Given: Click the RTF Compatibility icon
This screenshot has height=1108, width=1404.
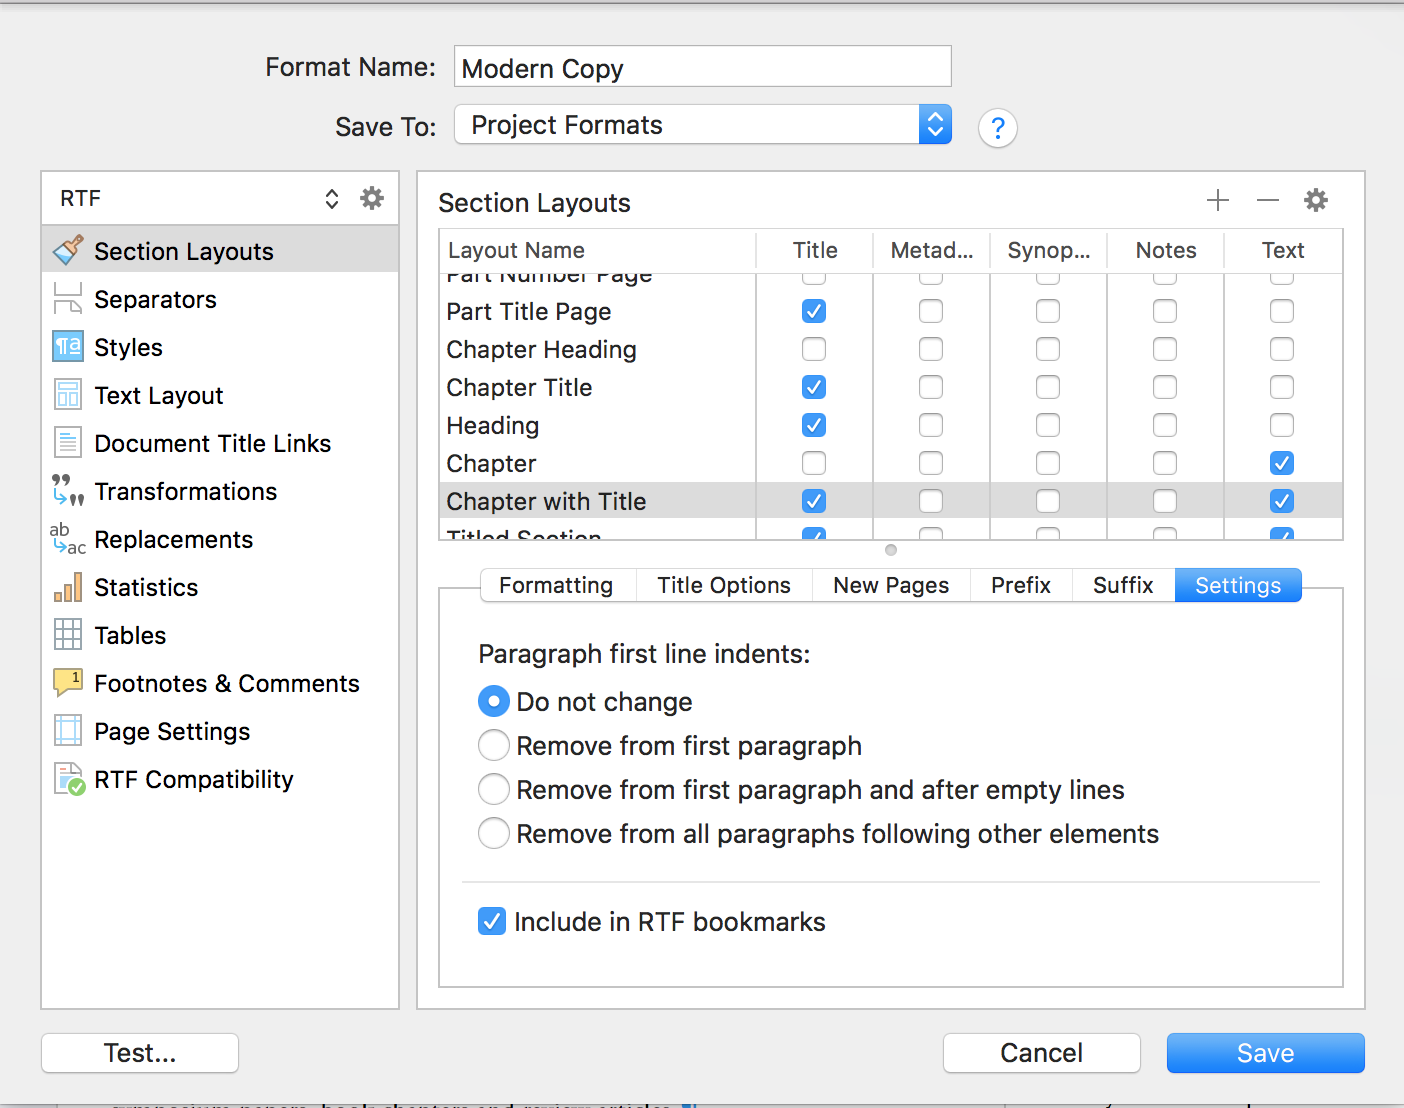Looking at the screenshot, I should coord(68,779).
